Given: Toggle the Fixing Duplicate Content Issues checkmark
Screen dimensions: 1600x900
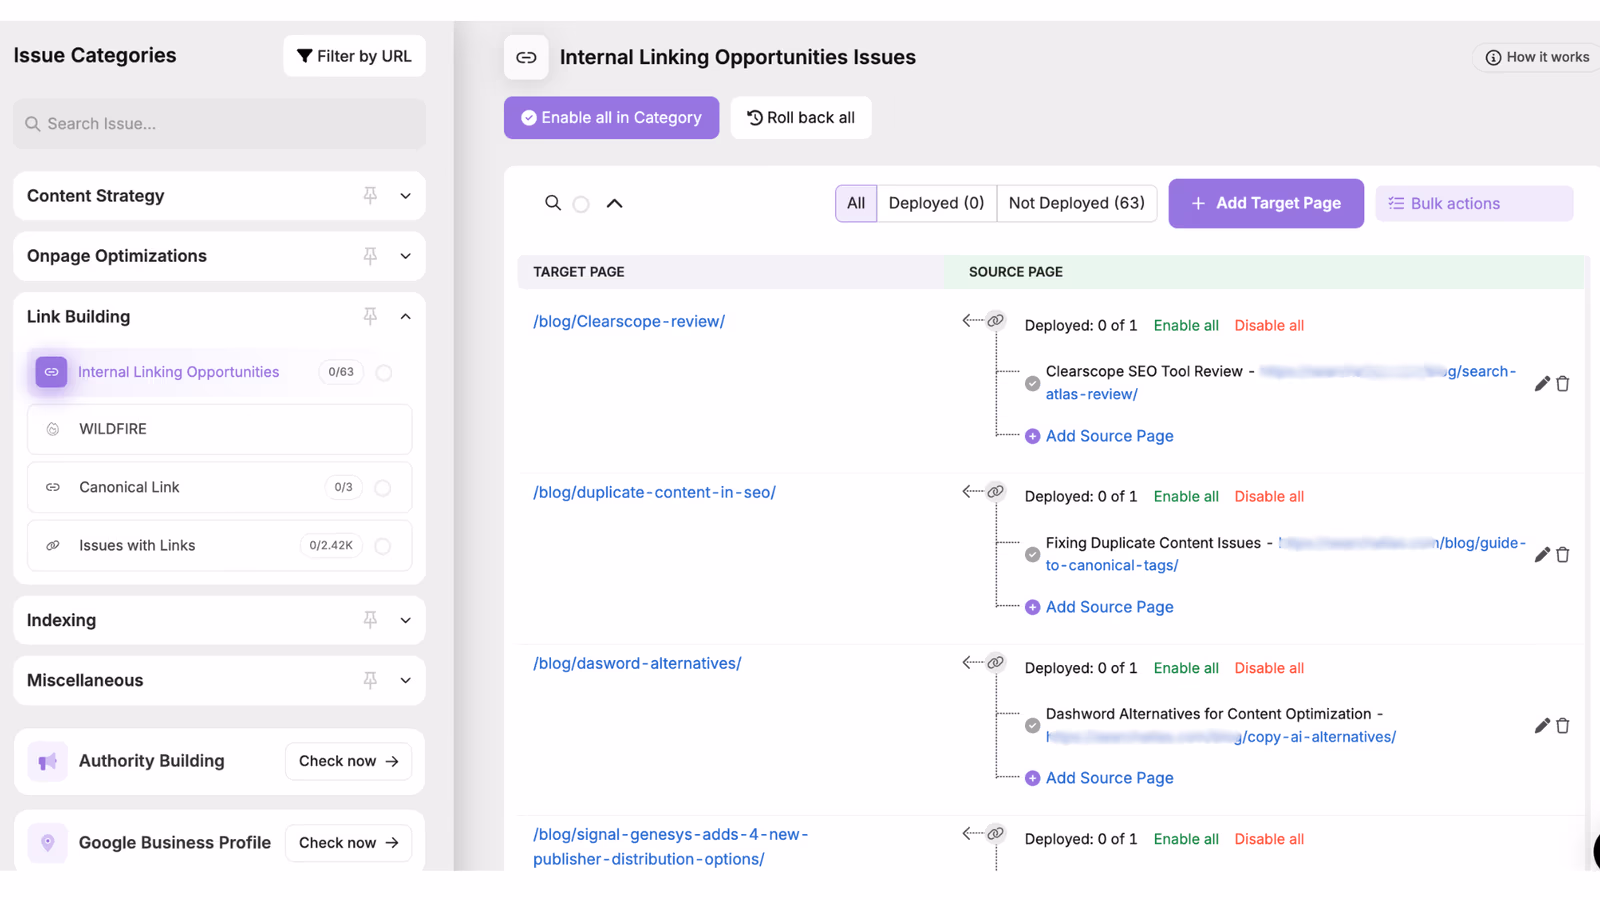Looking at the screenshot, I should point(1032,554).
